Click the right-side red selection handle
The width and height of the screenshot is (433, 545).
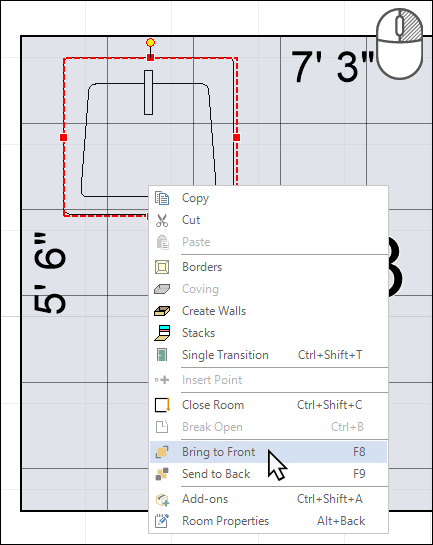click(237, 138)
